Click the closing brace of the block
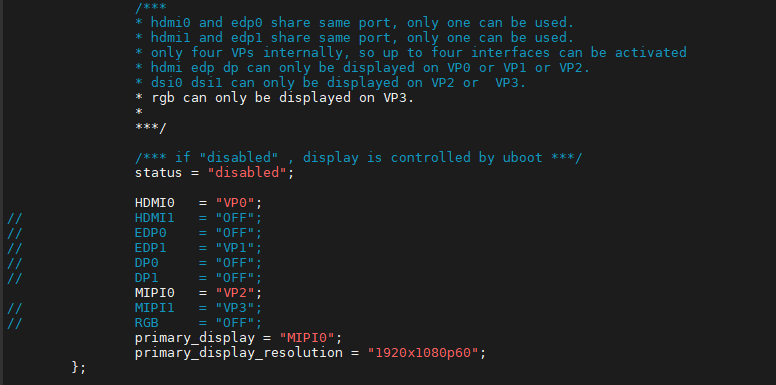The image size is (776, 385). [x=75, y=368]
